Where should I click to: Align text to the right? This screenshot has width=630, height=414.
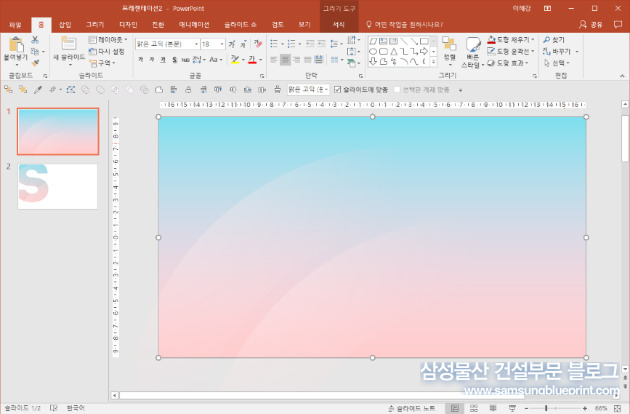coord(297,60)
